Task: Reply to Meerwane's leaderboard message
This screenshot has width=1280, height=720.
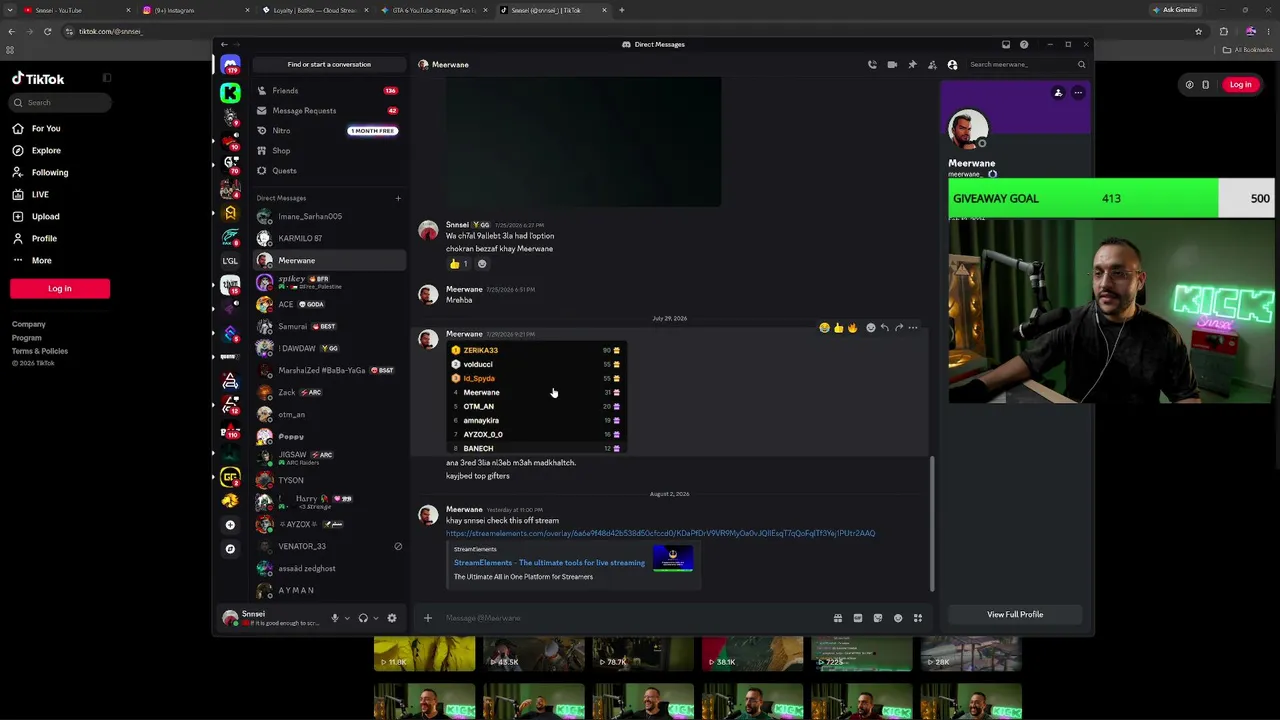Action: (884, 328)
